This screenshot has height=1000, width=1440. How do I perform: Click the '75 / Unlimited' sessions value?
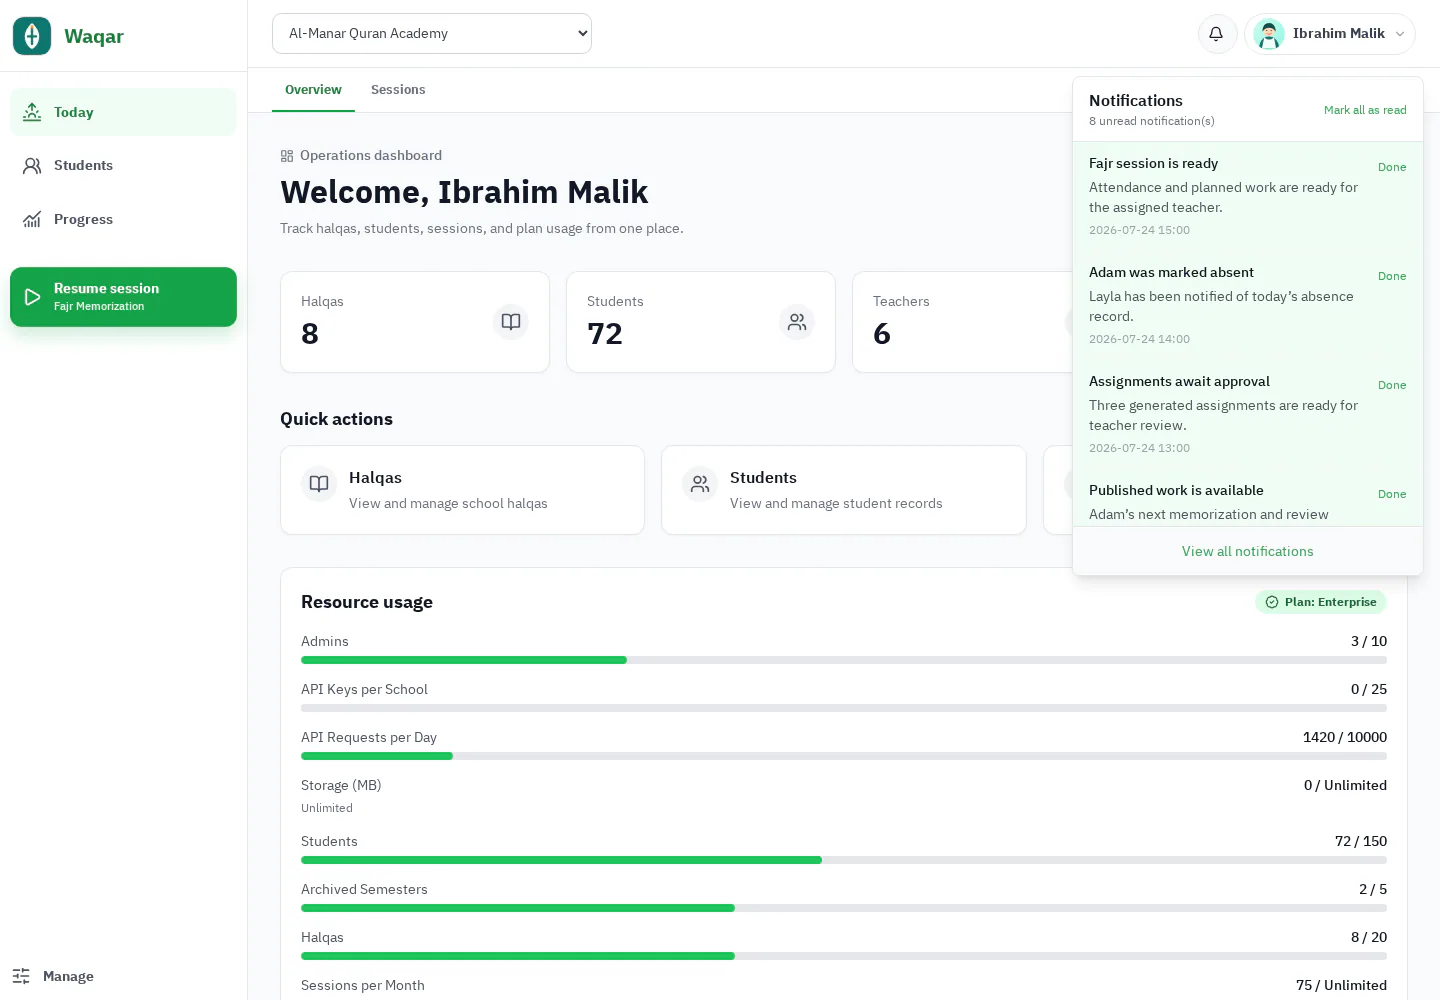(x=1341, y=985)
